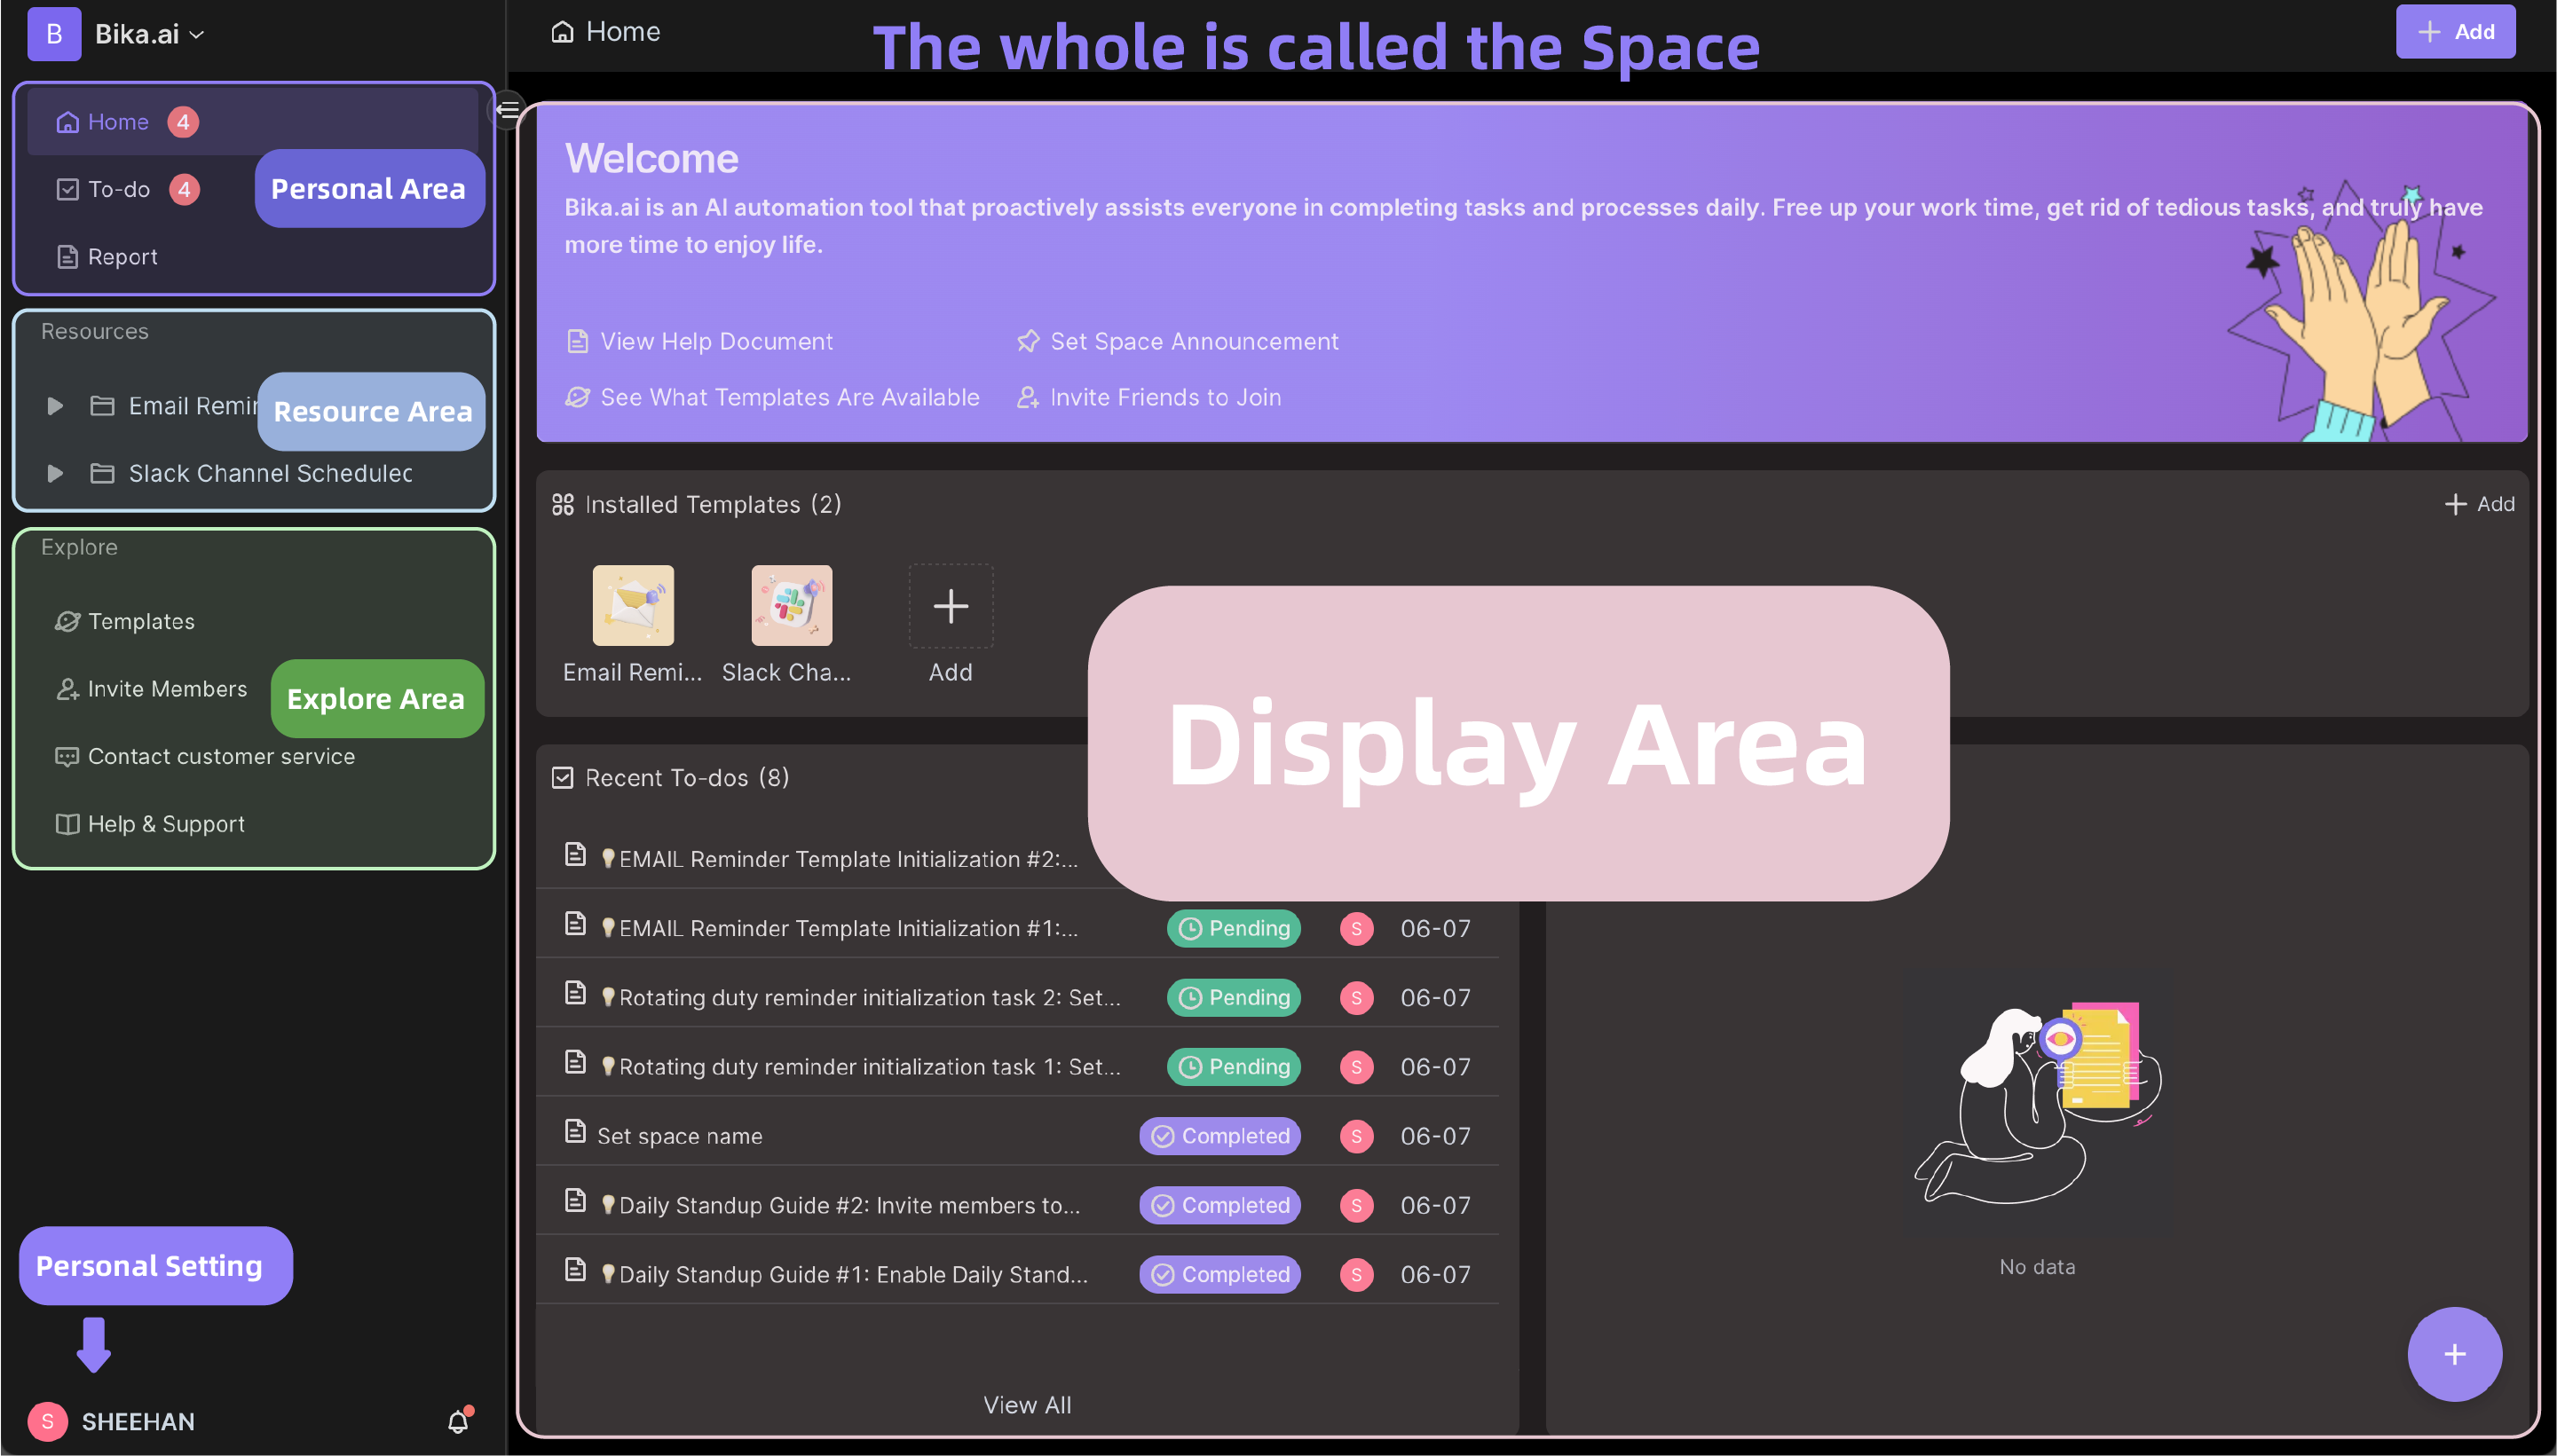Open Contact customer service
Screen dimensions: 2557x1456
(x=205, y=756)
